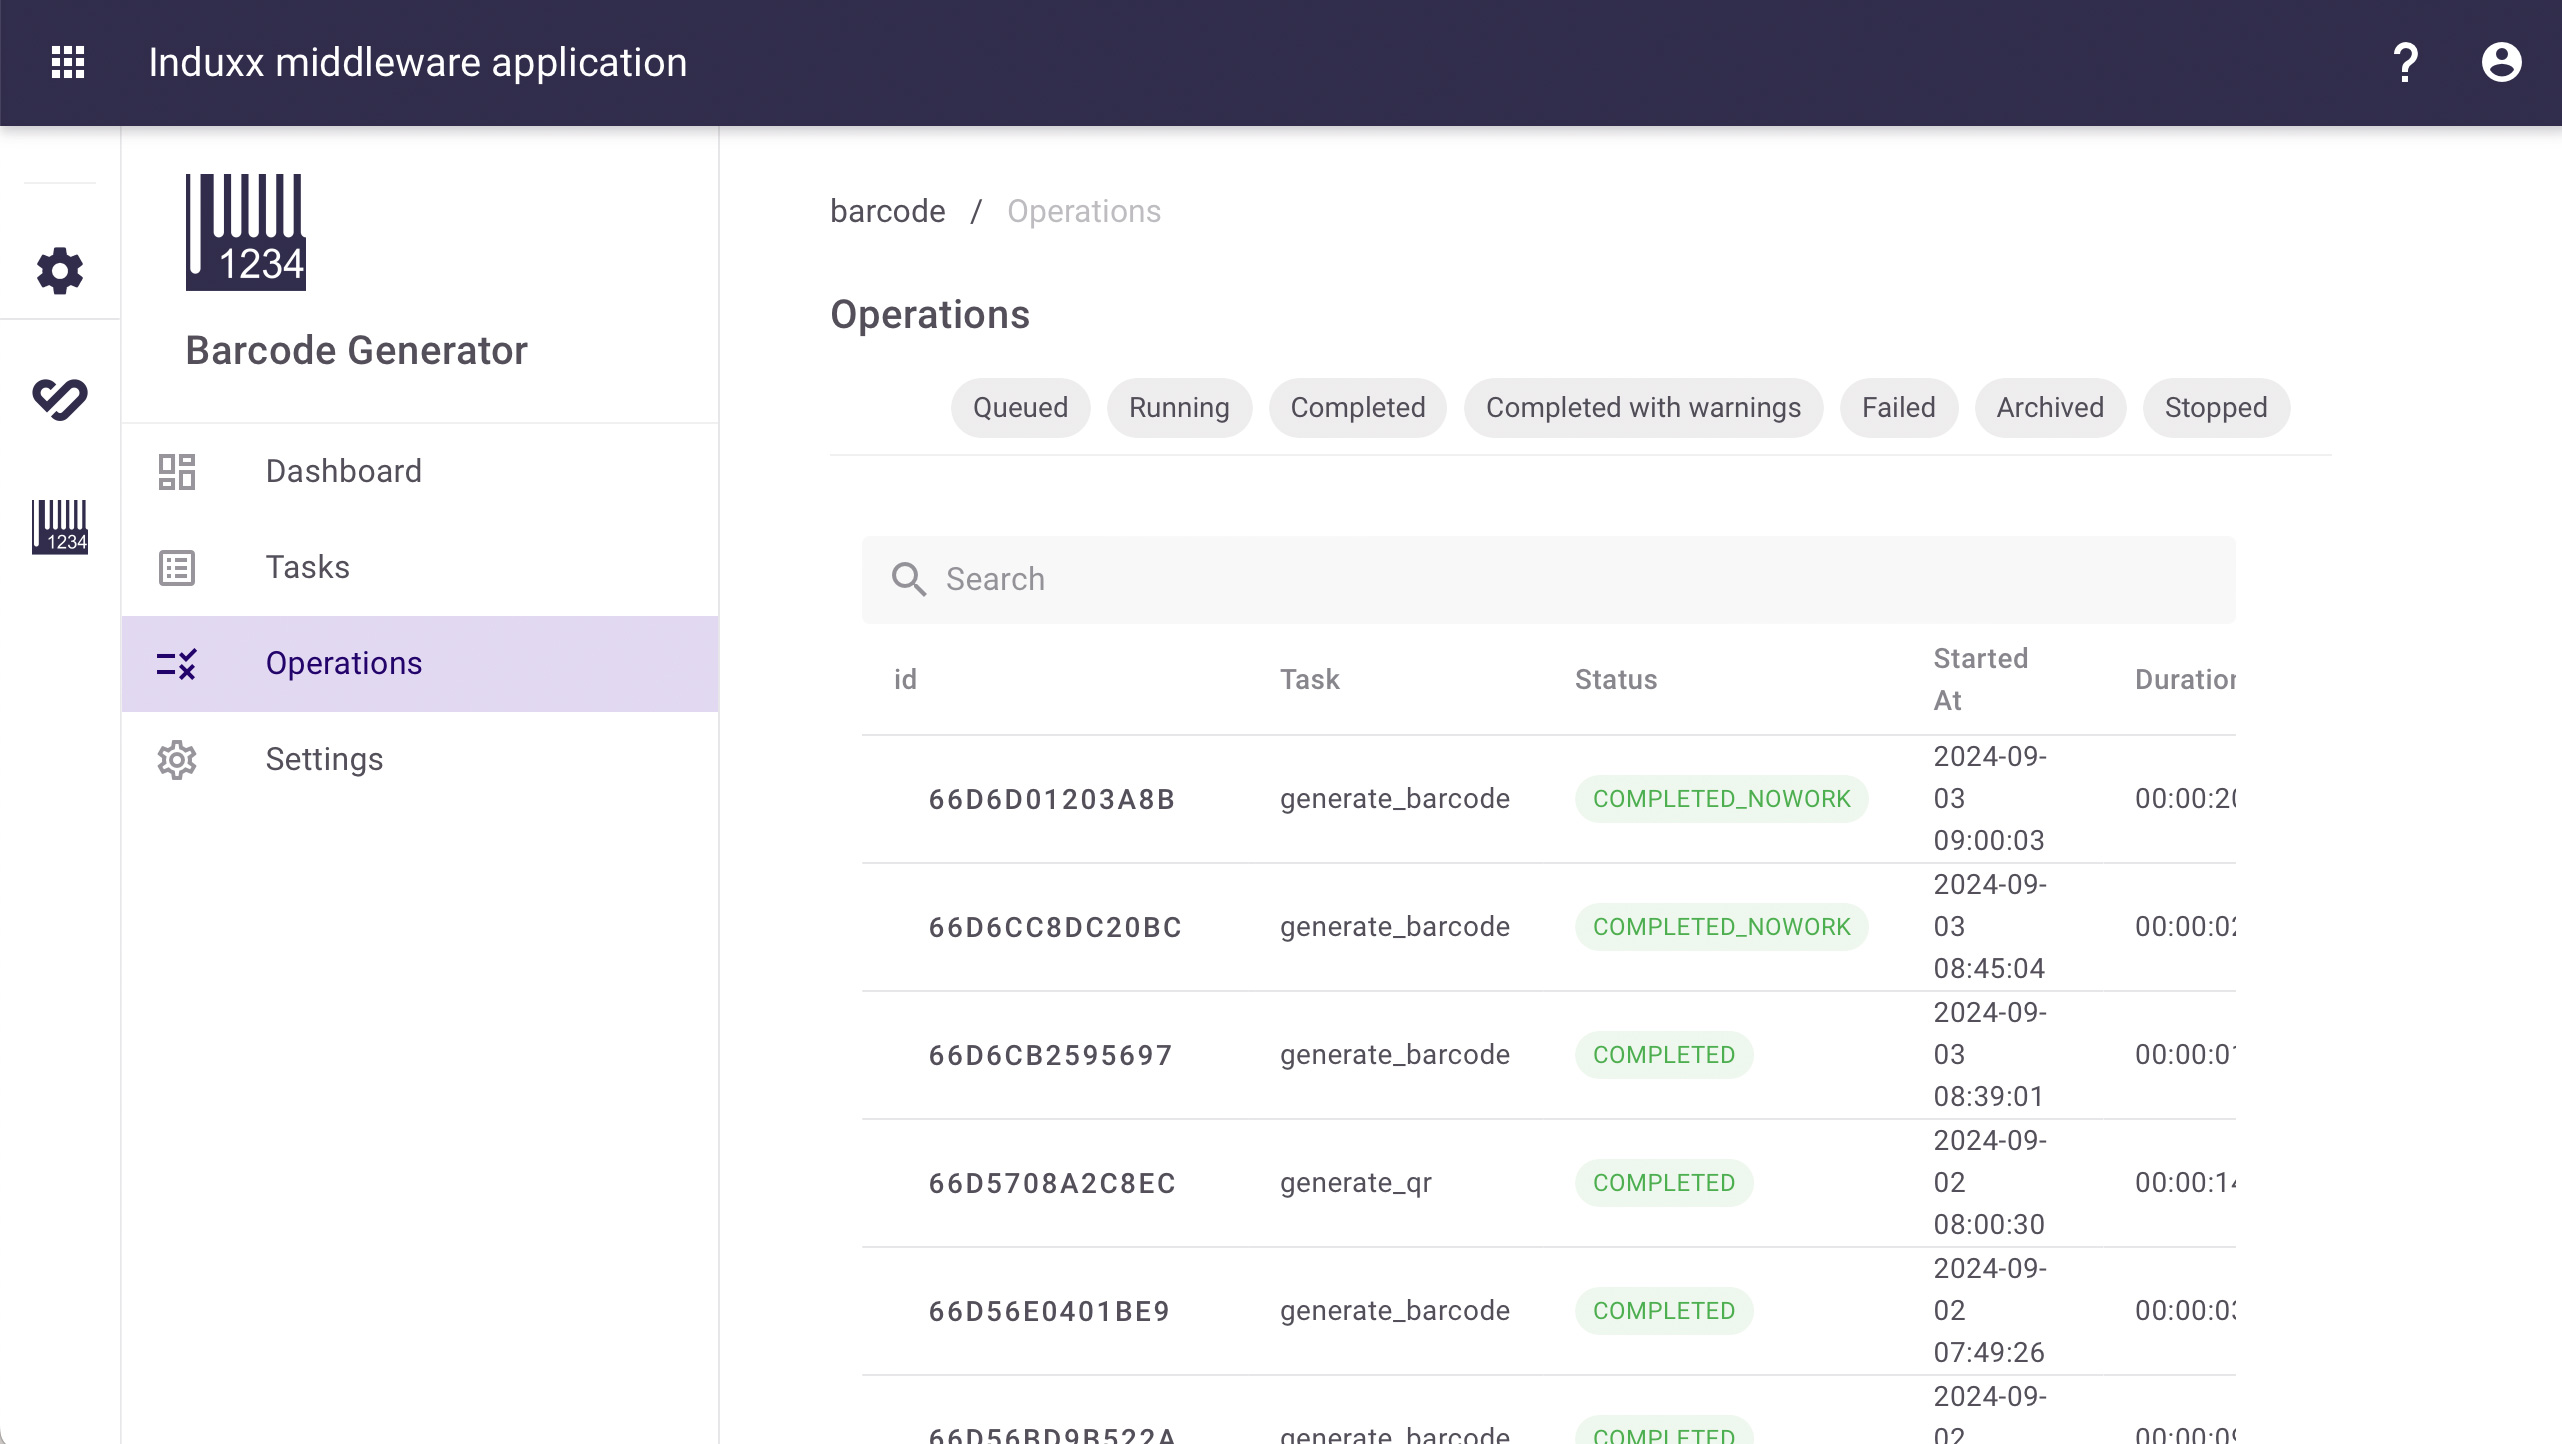Toggle the Completed filter chip
The height and width of the screenshot is (1444, 2562).
(1357, 407)
